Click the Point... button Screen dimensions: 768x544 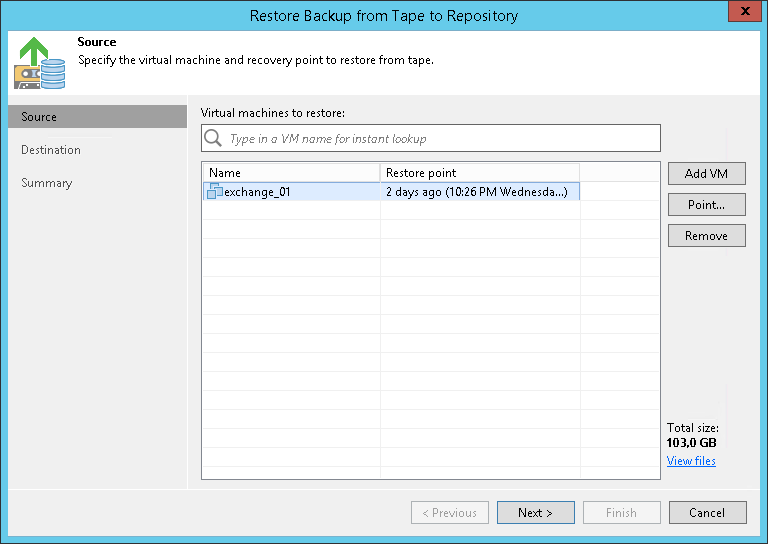pos(706,205)
